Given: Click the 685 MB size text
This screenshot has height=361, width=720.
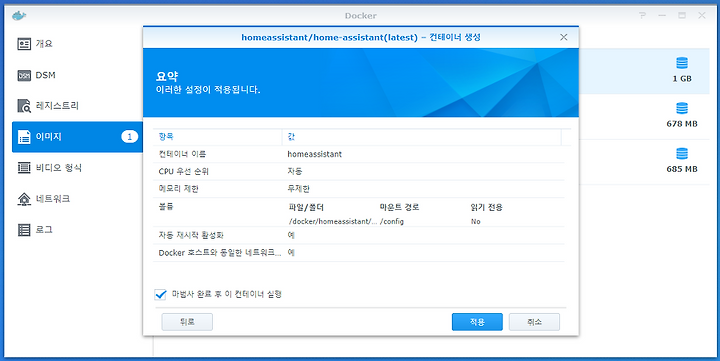Looking at the screenshot, I should 682,169.
